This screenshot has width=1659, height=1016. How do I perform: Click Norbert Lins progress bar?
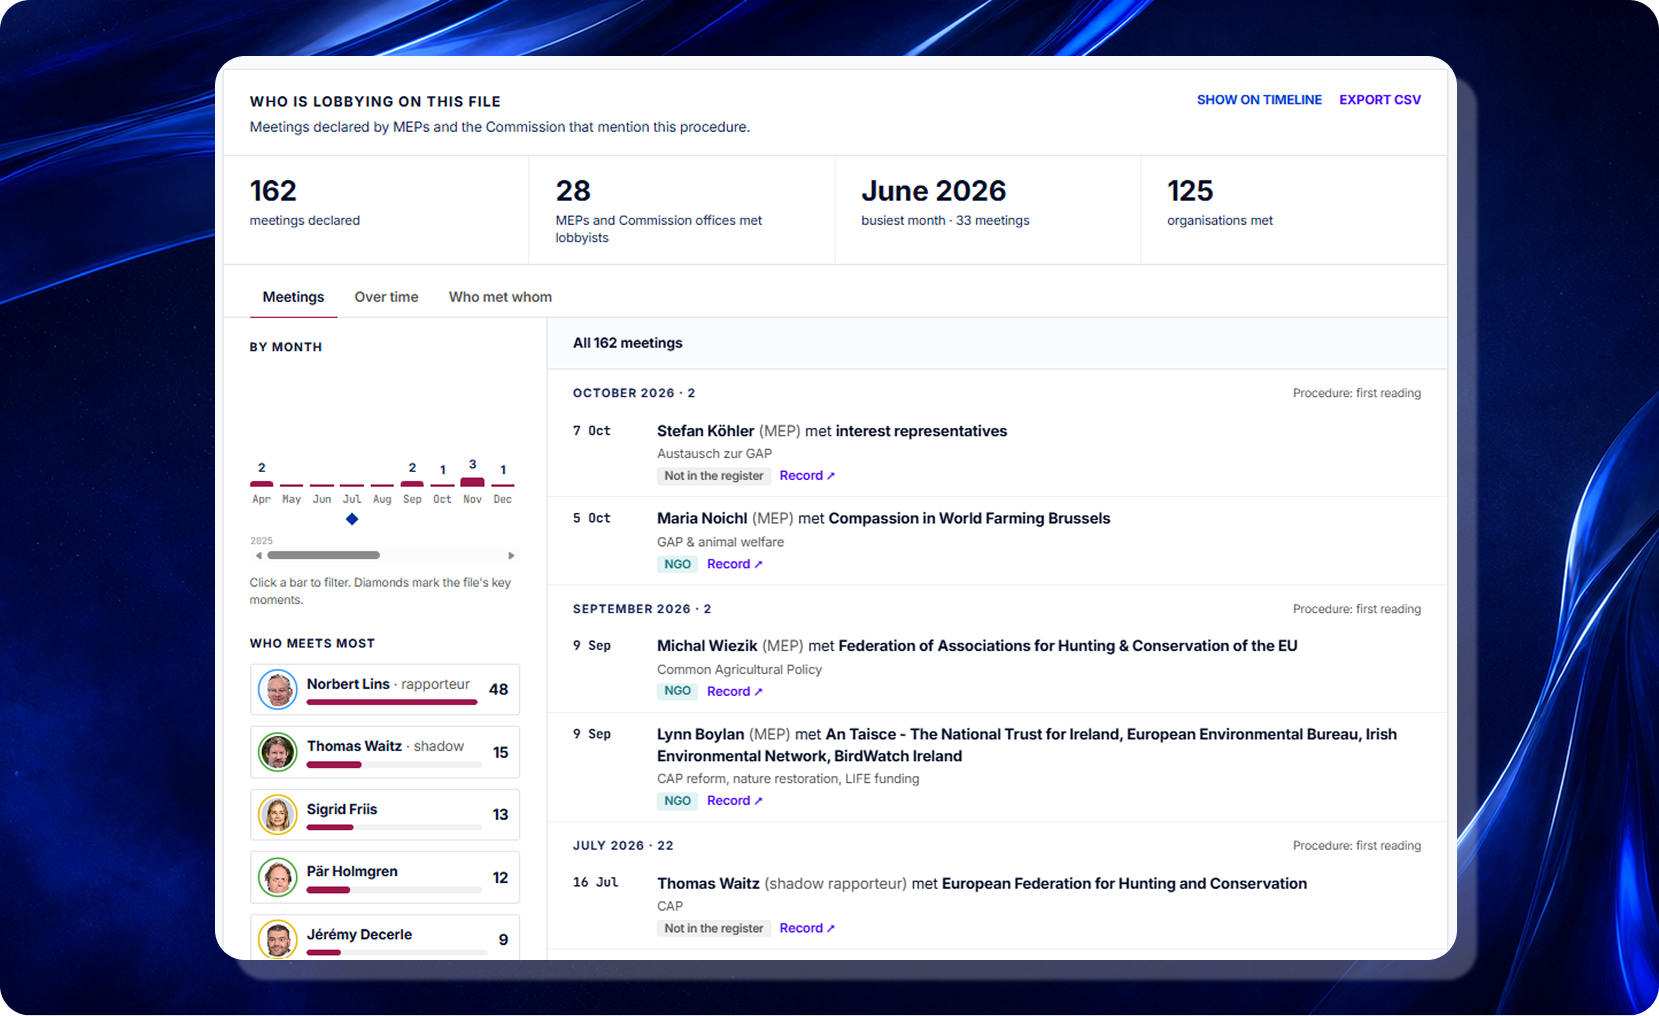click(392, 702)
